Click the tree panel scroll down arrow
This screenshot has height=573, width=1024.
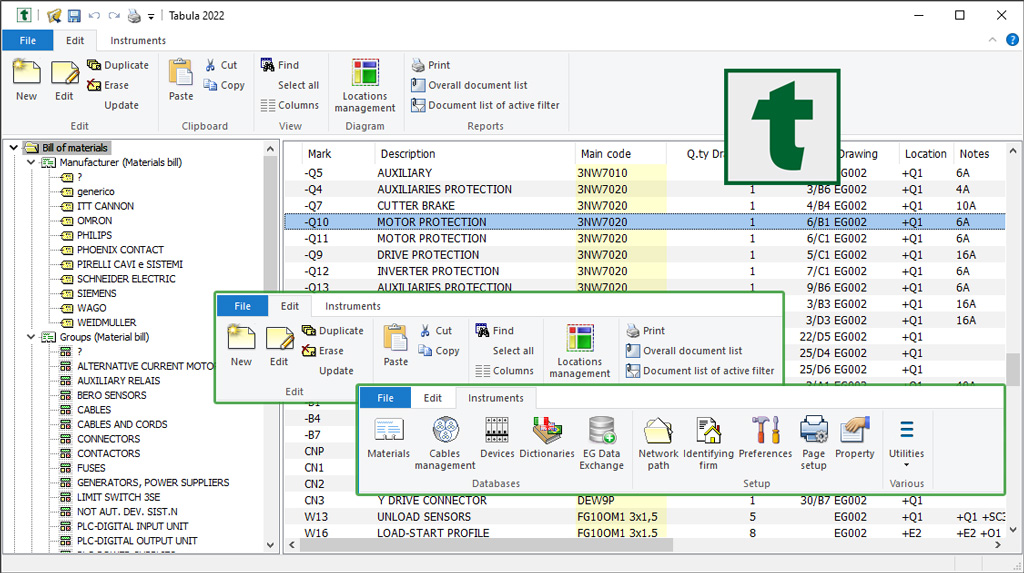(270, 545)
